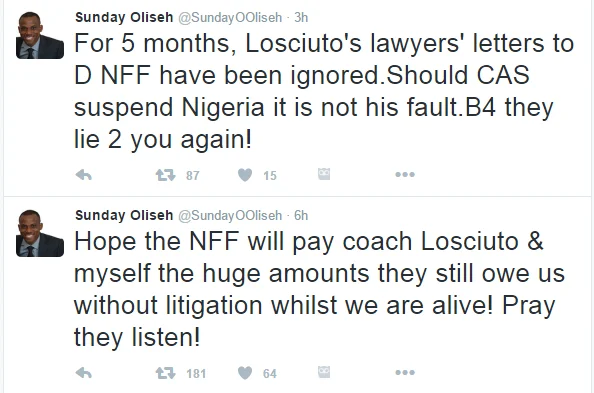Like the tweet with 15 likes
The height and width of the screenshot is (393, 594).
(245, 175)
